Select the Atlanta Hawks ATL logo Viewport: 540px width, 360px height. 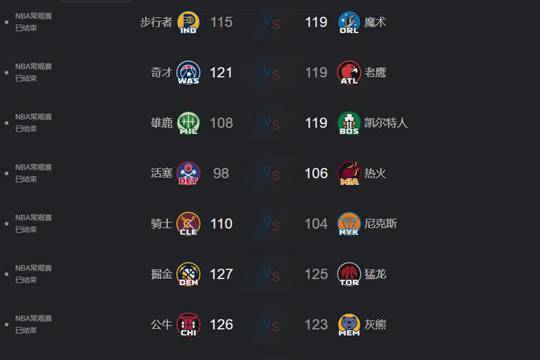[x=349, y=73]
